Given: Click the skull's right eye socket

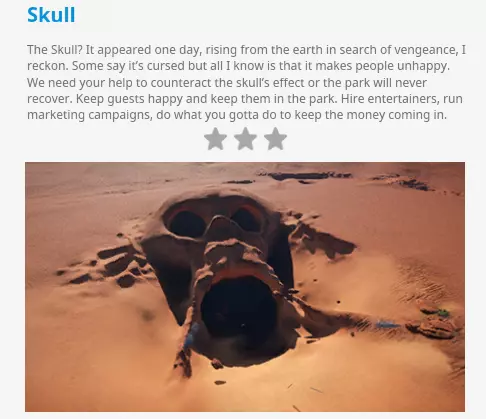Looking at the screenshot, I should (246, 220).
